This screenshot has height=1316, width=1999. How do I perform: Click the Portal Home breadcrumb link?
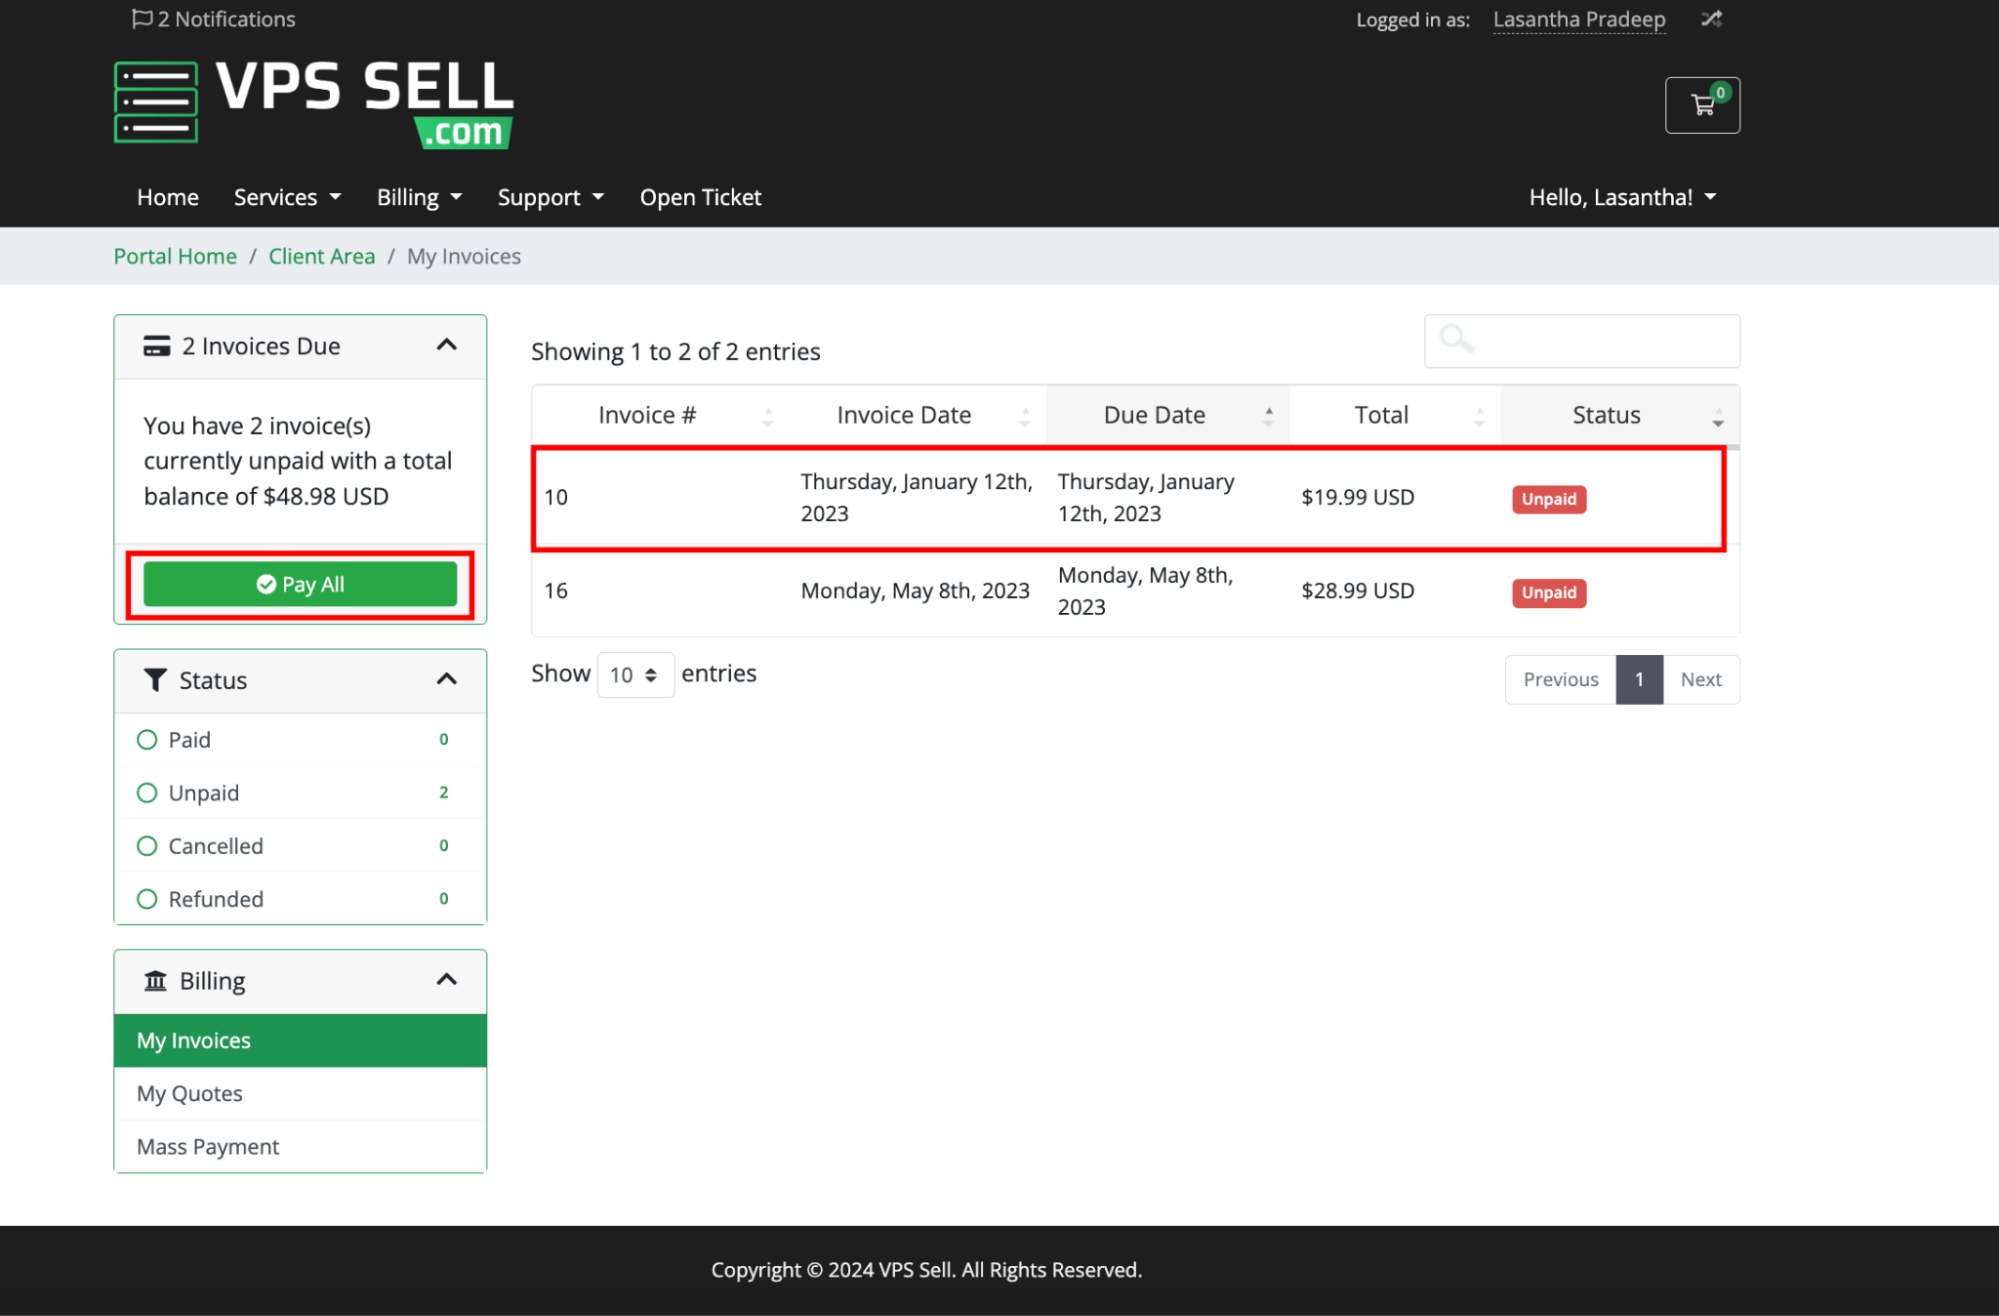coord(175,256)
